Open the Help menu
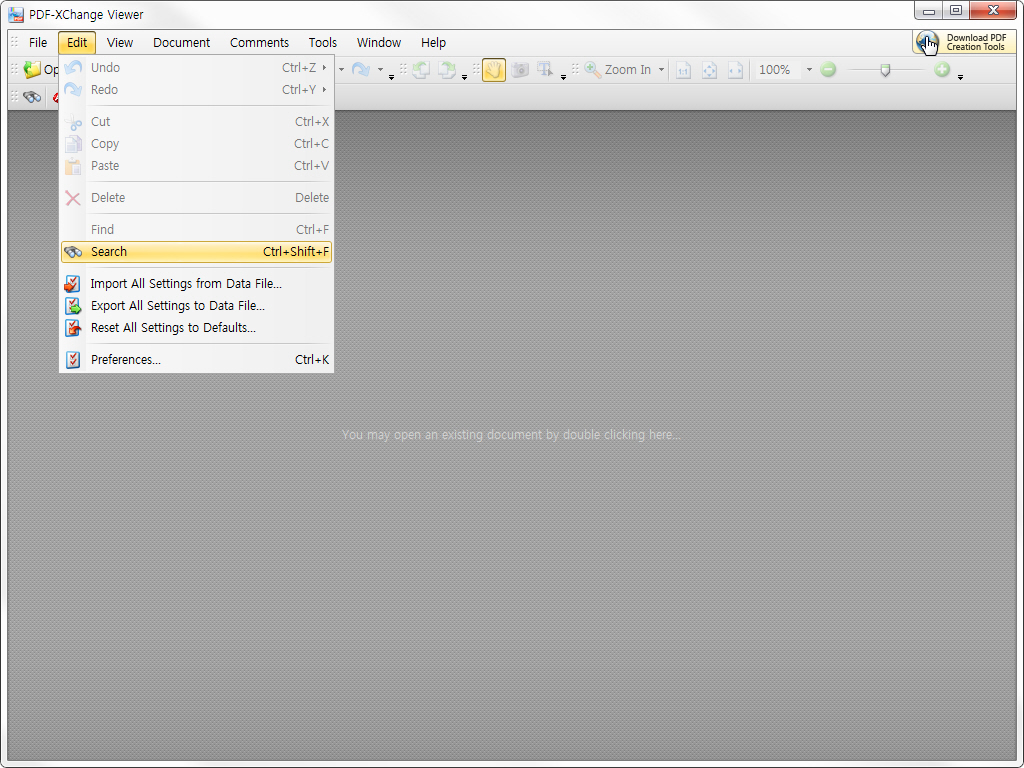The image size is (1024, 768). 433,42
